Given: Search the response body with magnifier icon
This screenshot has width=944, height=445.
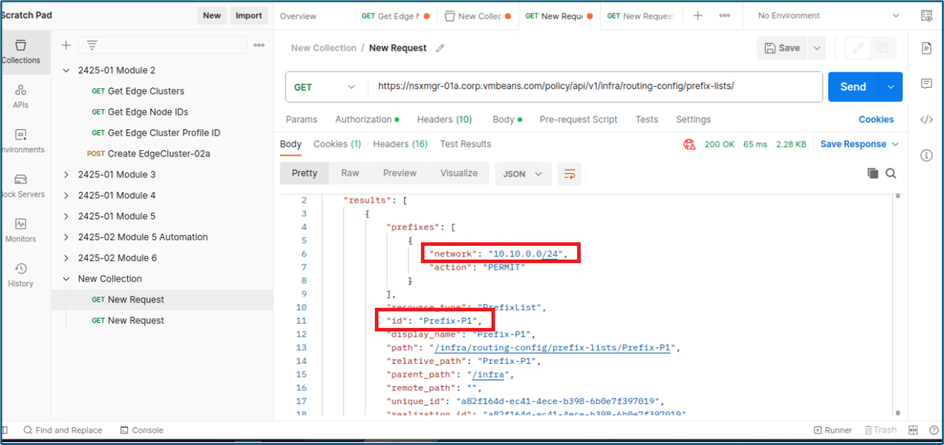Looking at the screenshot, I should coord(890,173).
